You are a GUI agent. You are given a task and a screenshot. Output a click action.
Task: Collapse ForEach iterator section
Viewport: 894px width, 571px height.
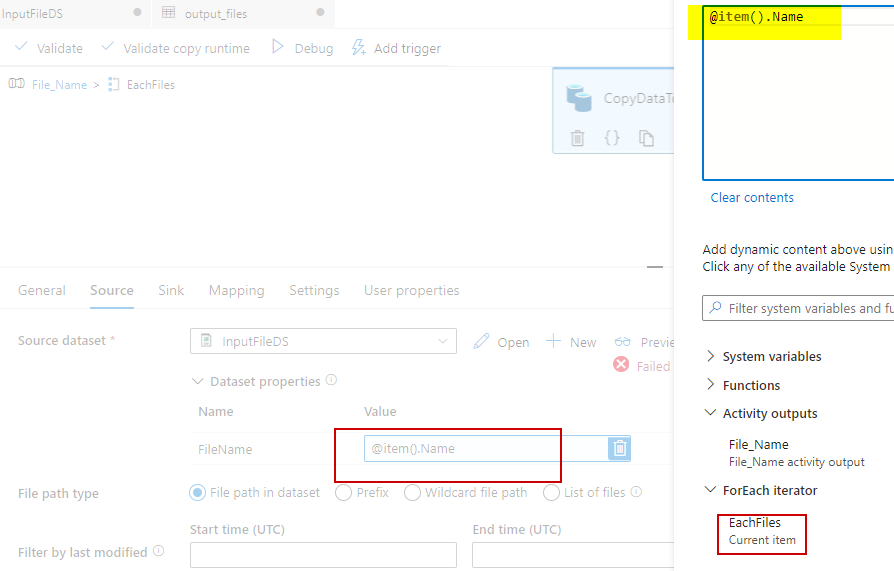(x=710, y=489)
